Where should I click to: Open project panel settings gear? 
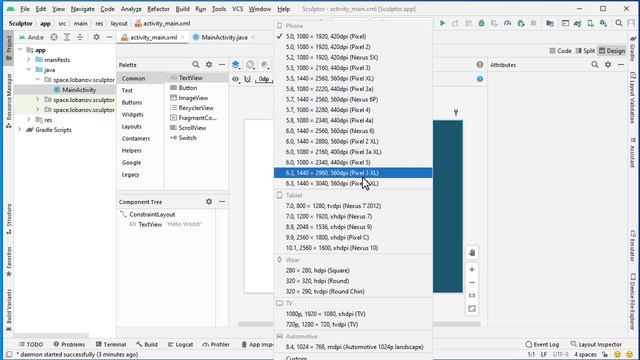click(x=96, y=37)
